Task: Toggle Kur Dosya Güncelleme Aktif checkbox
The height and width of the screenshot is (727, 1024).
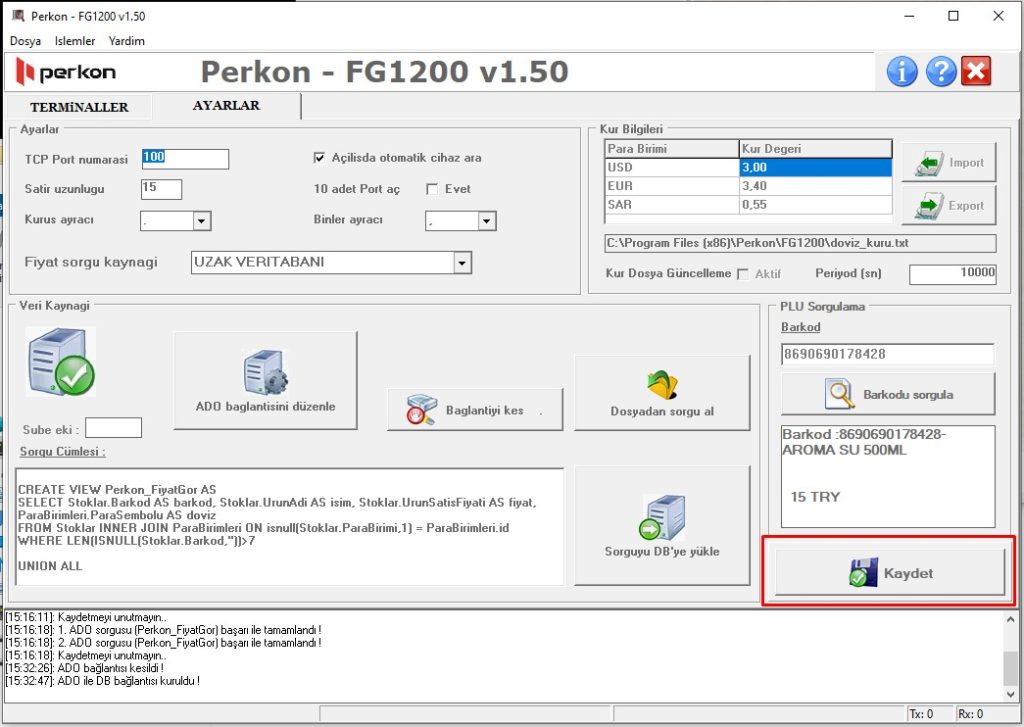Action: click(x=743, y=274)
